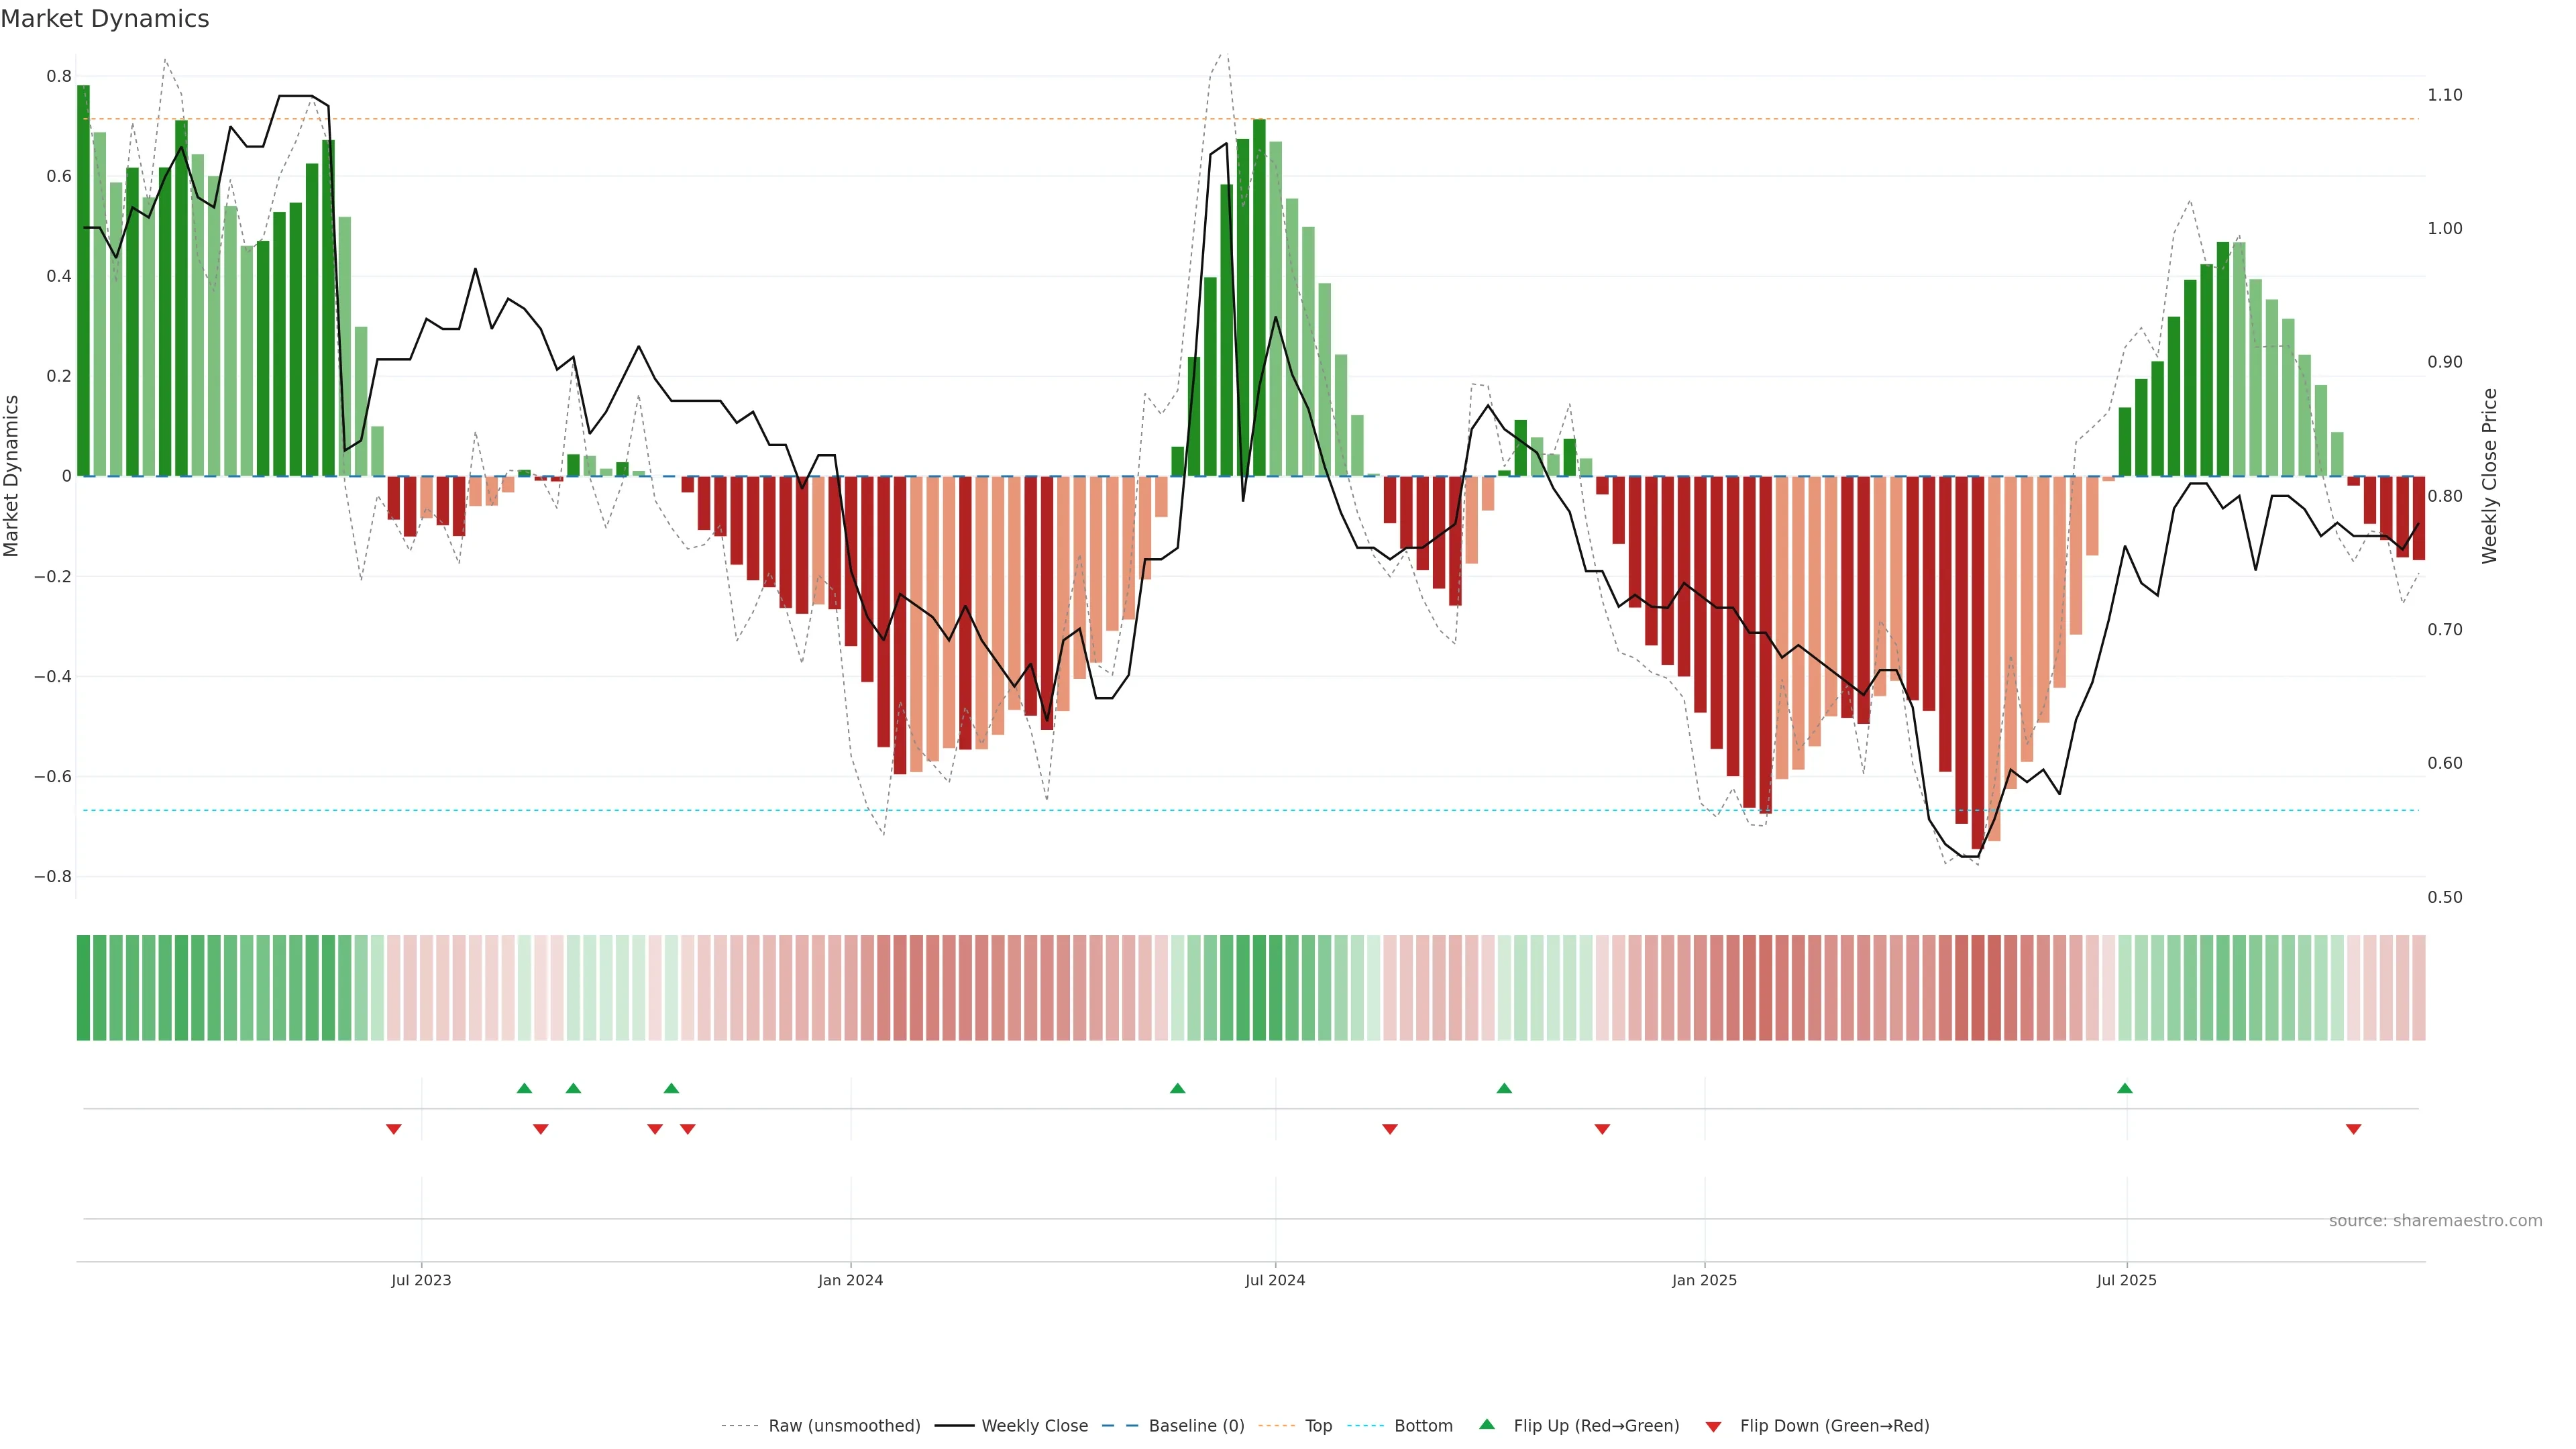
Task: Click the rightmost red Flip Down marker
Action: point(2353,1129)
